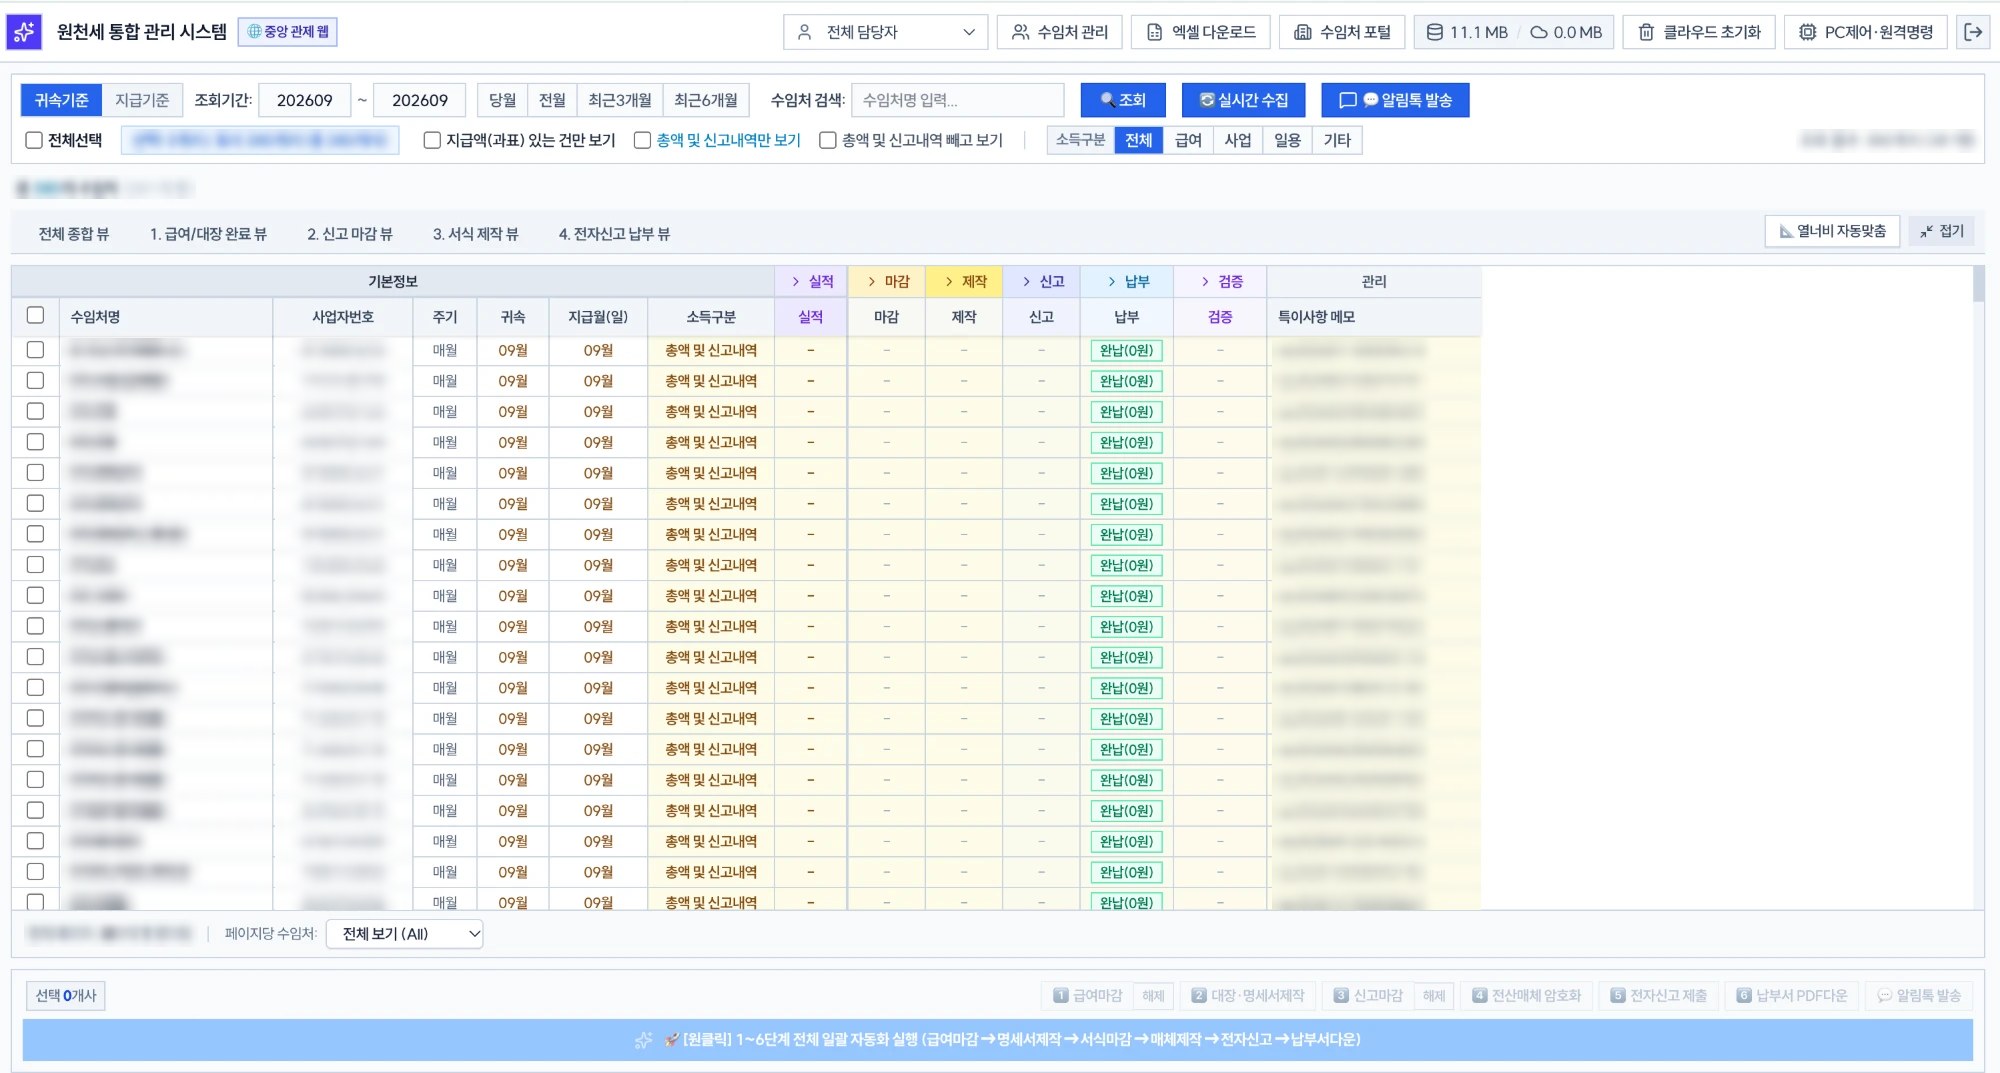2000x1073 pixels.
Task: Click the 조회 search button
Action: [x=1122, y=100]
